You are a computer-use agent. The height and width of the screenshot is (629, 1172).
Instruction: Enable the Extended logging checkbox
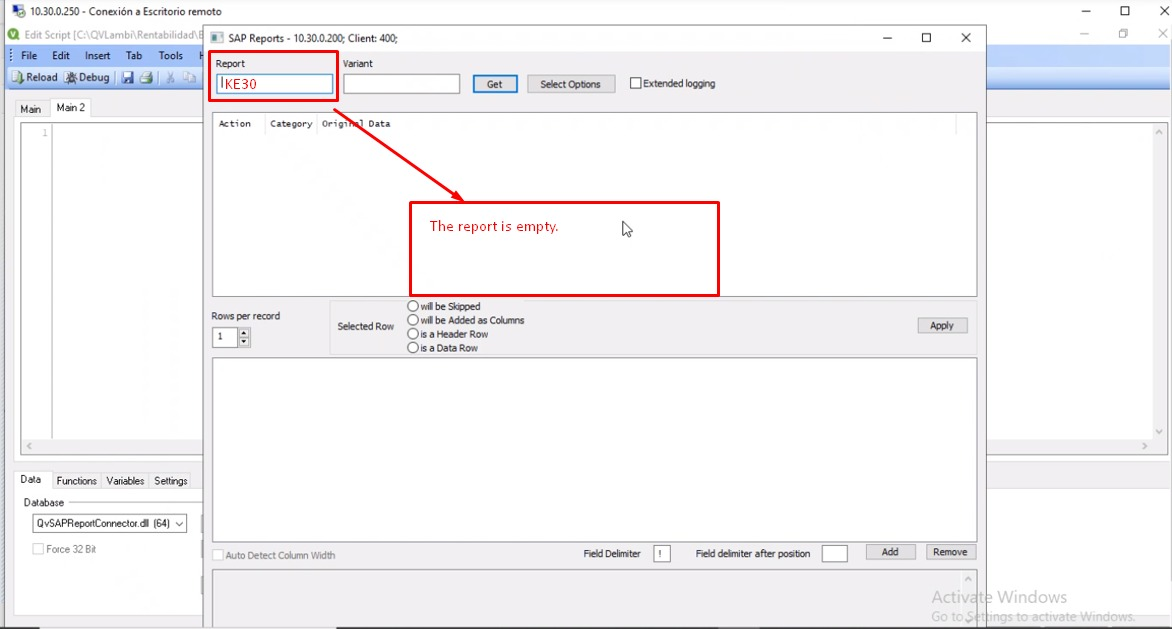634,83
